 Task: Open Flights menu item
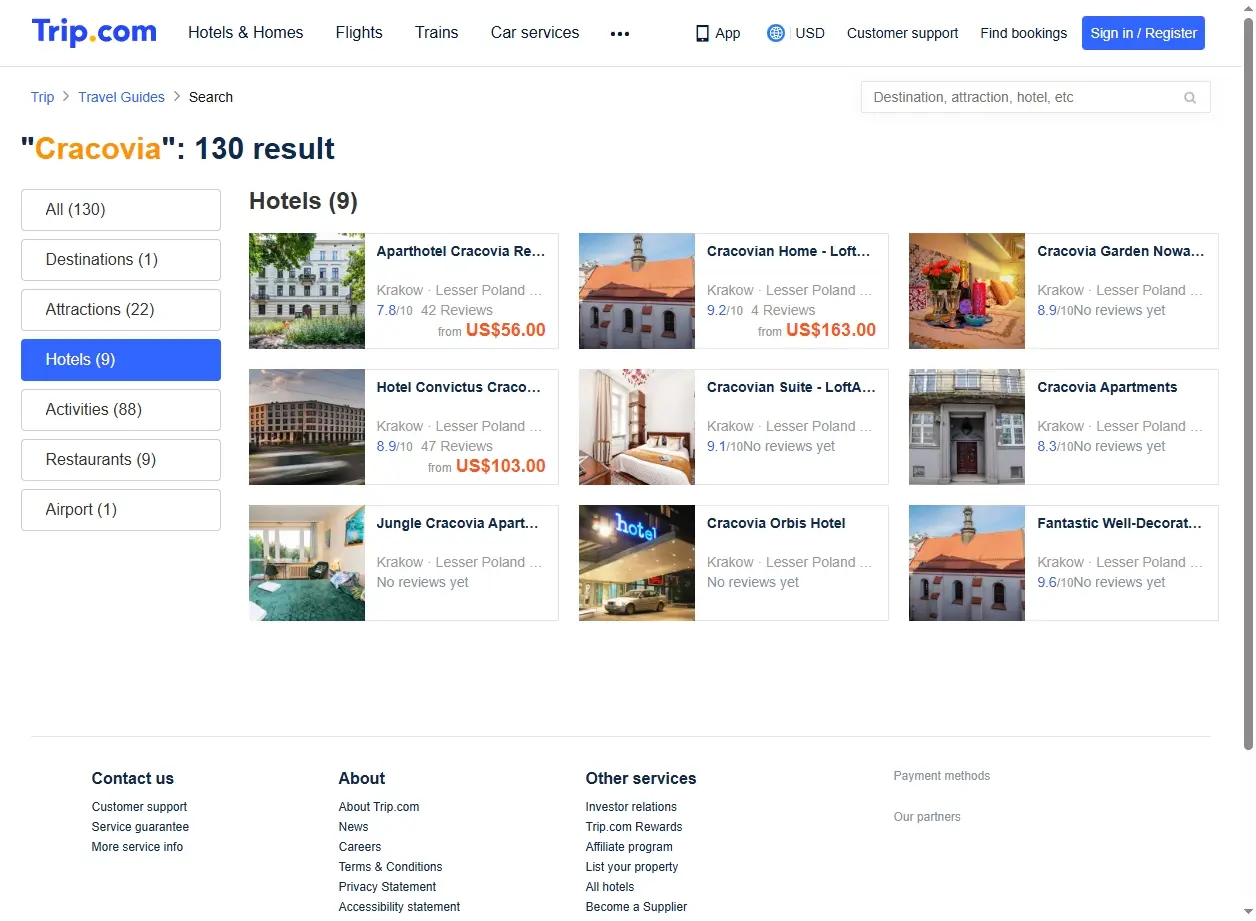point(359,32)
